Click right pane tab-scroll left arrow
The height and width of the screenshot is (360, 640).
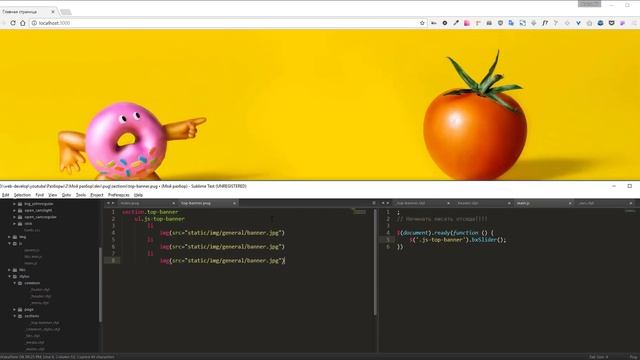pos(383,203)
